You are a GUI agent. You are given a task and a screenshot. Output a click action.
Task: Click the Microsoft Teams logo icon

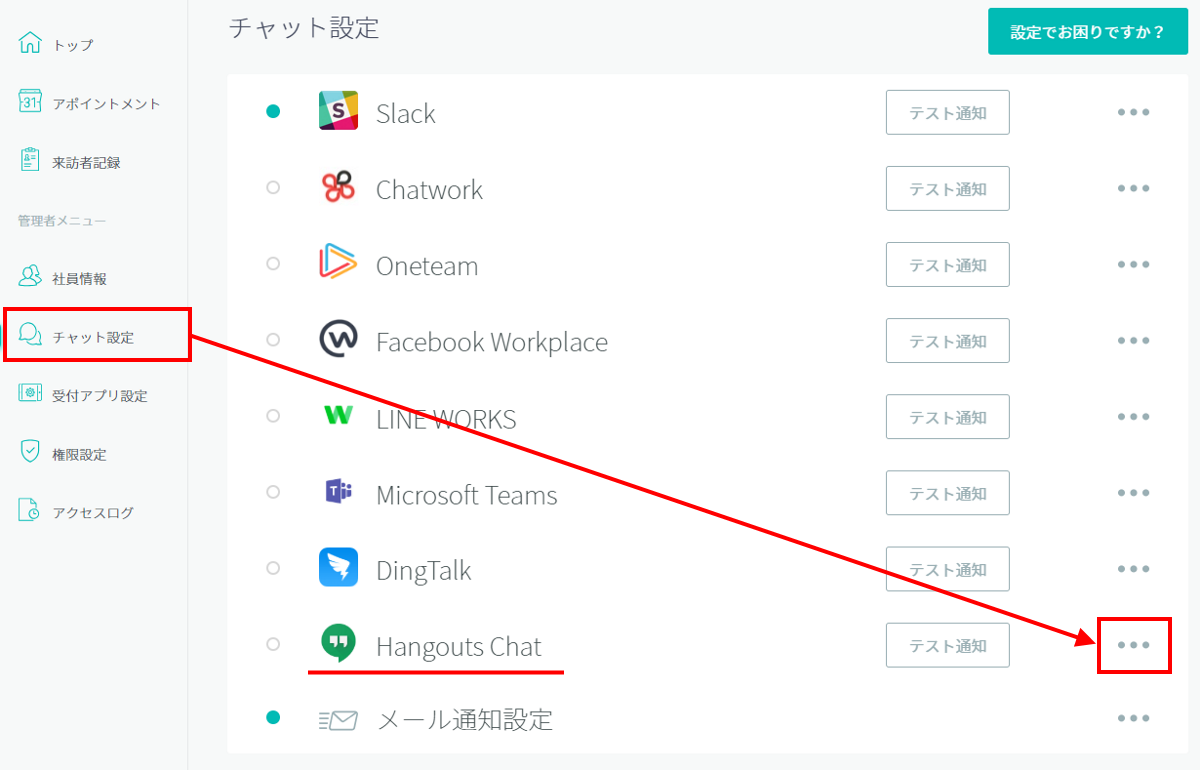338,493
